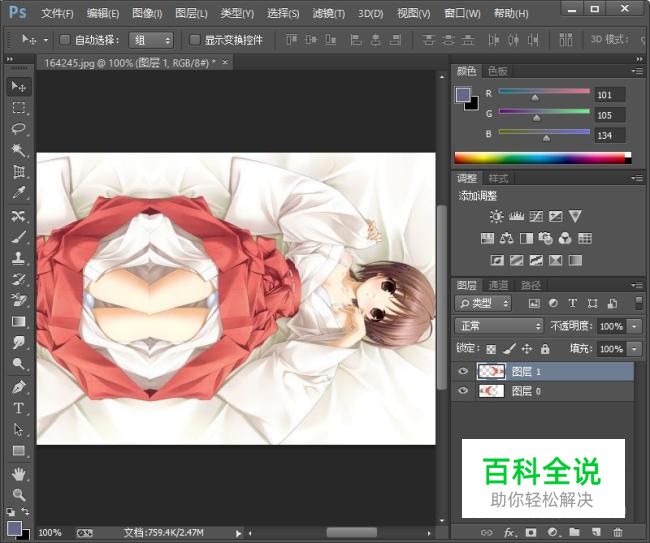
Task: Open the Move tool preset picker arrow
Action: click(x=46, y=40)
